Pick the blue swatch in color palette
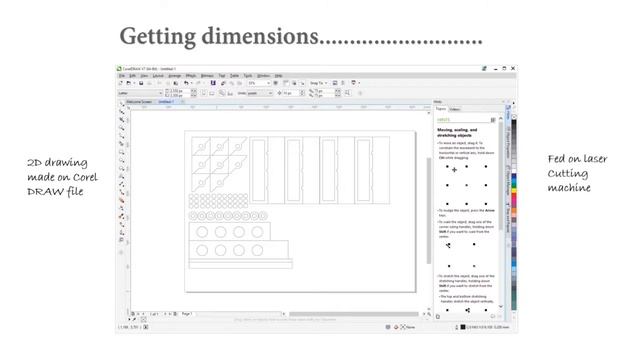Screen dimensions: 640x360 (x=514, y=176)
